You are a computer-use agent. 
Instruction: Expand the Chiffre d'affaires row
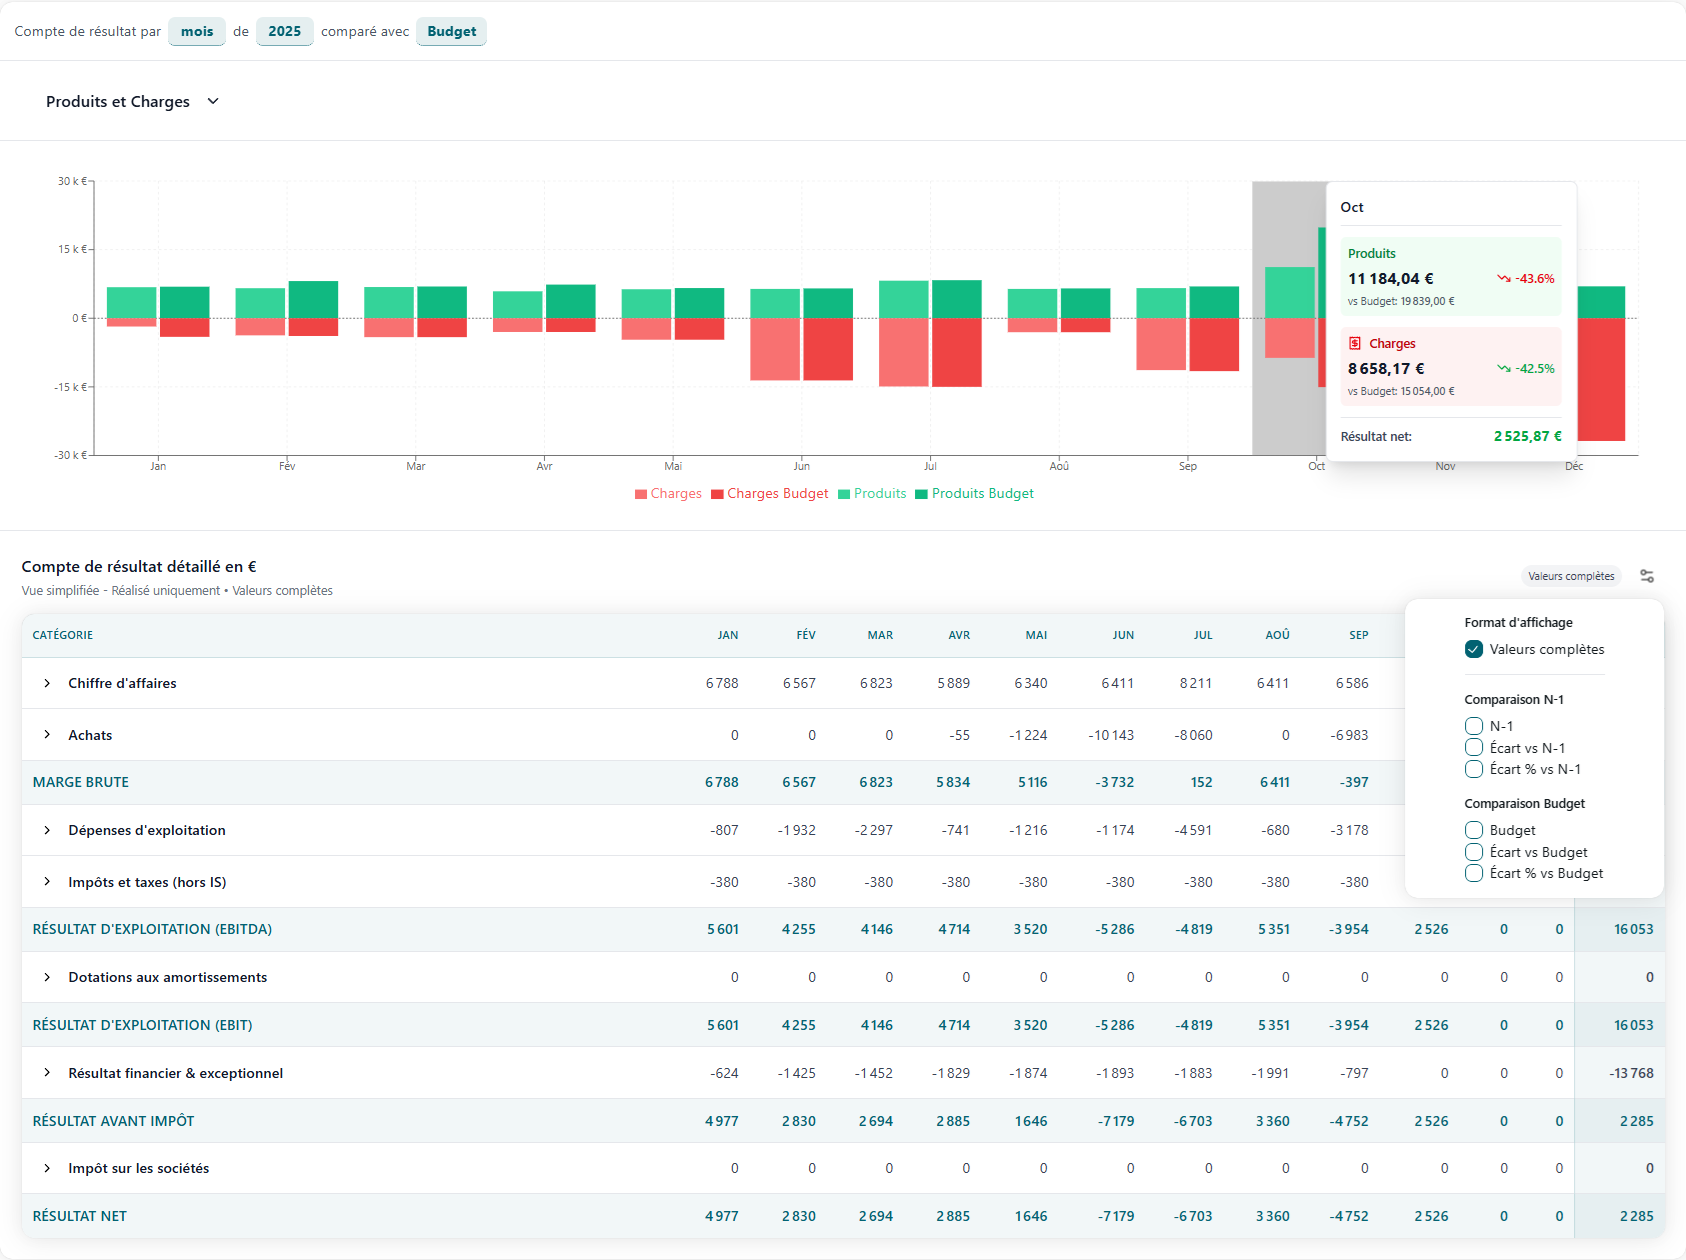(47, 683)
